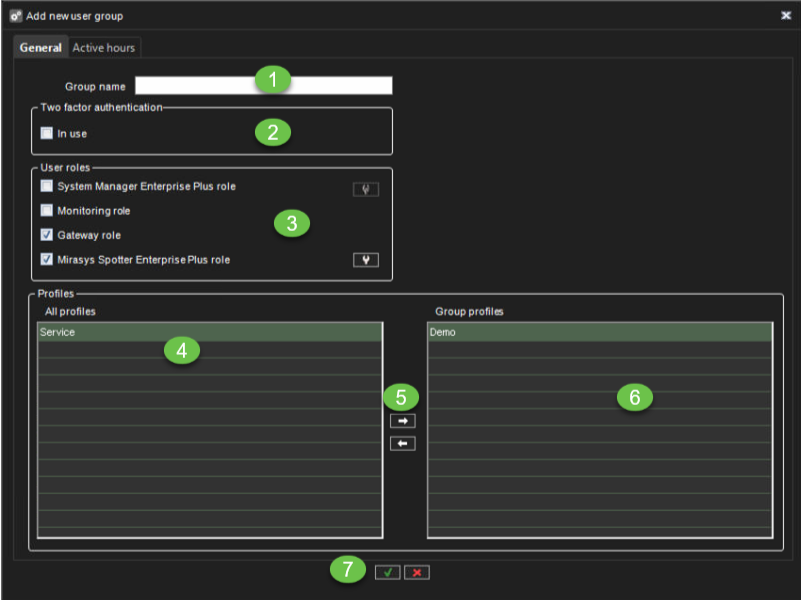802x600 pixels.
Task: Move selected profile left to All profiles
Action: (402, 443)
